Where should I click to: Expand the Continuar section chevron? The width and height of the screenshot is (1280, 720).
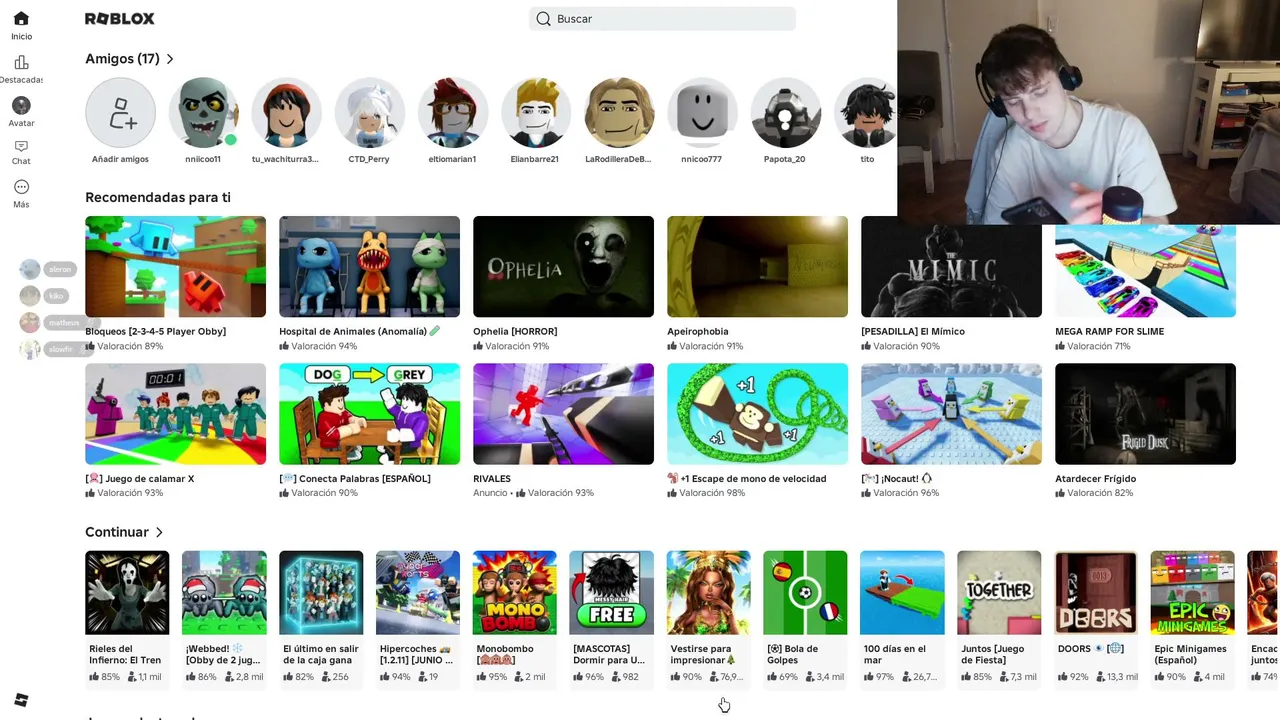(159, 532)
